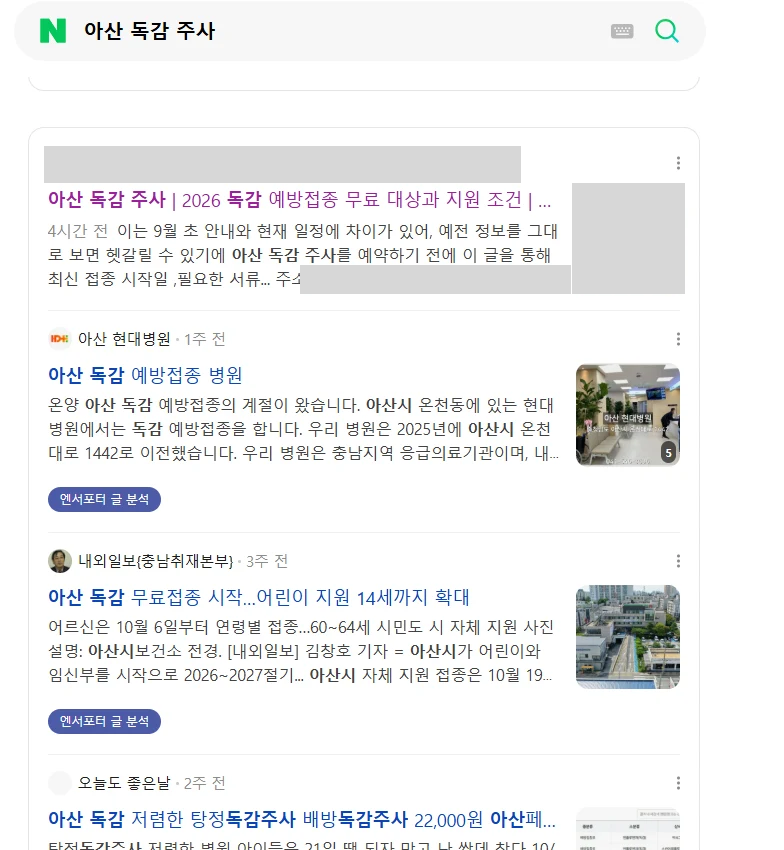Viewport: 784px width, 850px height.
Task: Open the 아산 현대병원 lobby thumbnail
Action: coord(628,415)
